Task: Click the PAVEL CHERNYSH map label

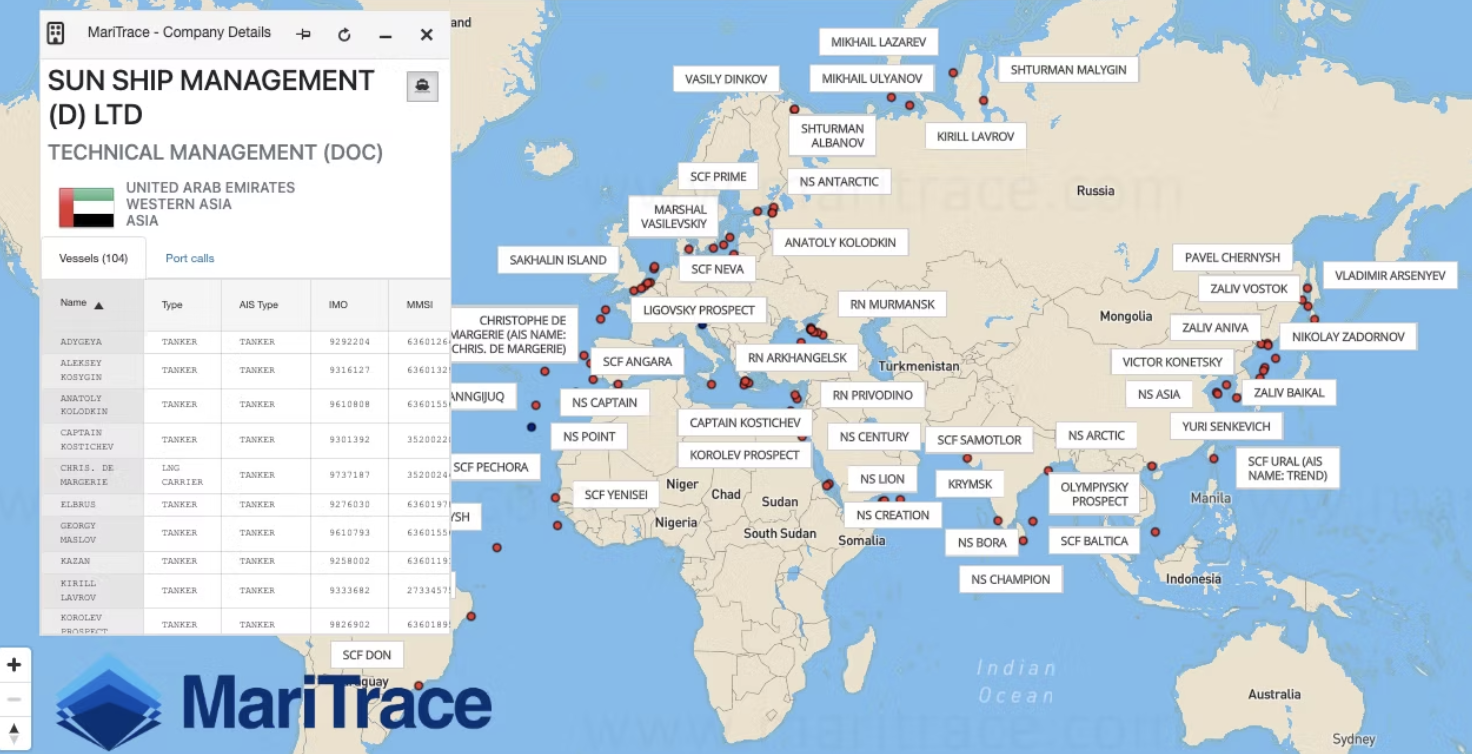Action: (1232, 258)
